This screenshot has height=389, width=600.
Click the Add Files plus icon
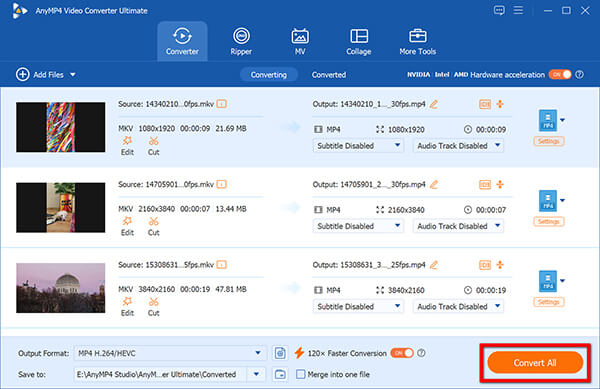pyautogui.click(x=23, y=75)
